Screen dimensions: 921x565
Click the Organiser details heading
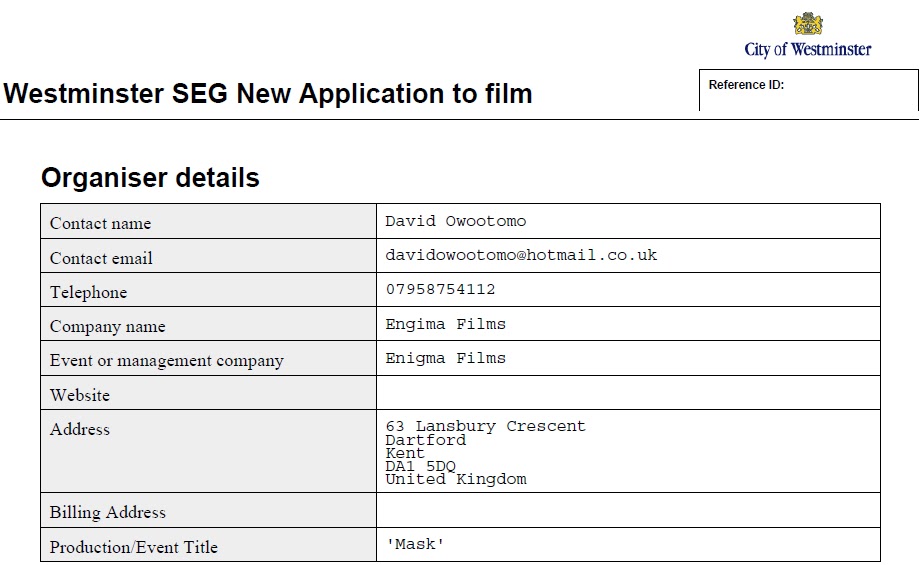[150, 178]
